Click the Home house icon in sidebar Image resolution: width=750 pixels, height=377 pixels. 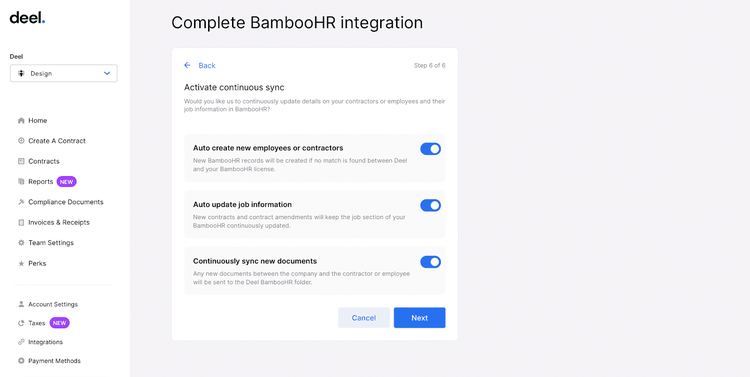point(21,121)
